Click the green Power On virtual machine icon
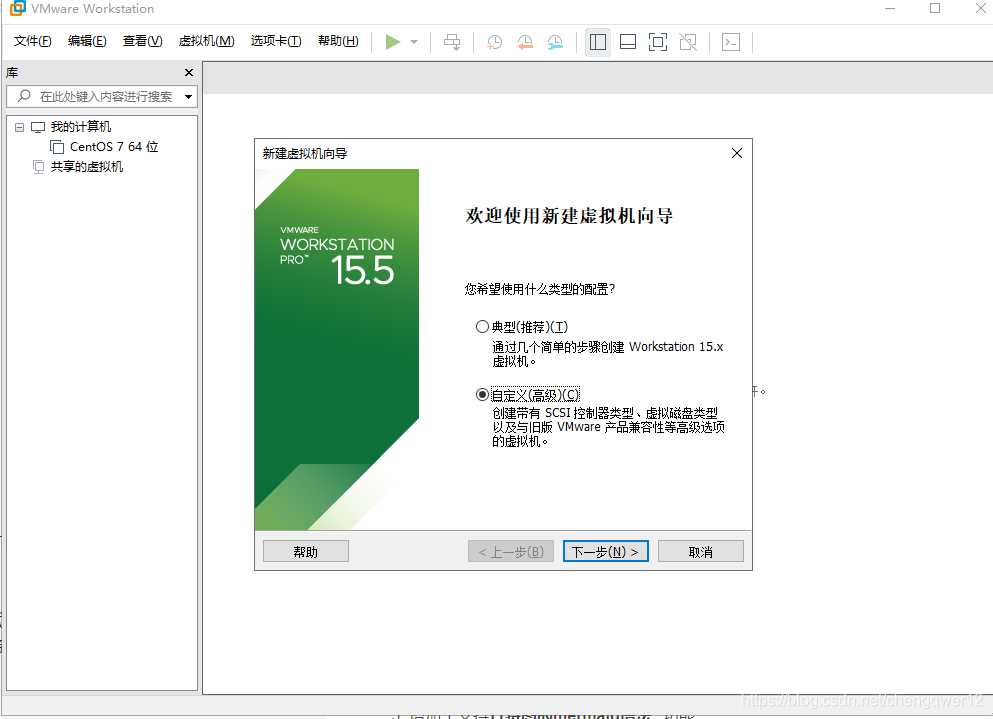Viewport: 993px width, 719px height. point(393,42)
